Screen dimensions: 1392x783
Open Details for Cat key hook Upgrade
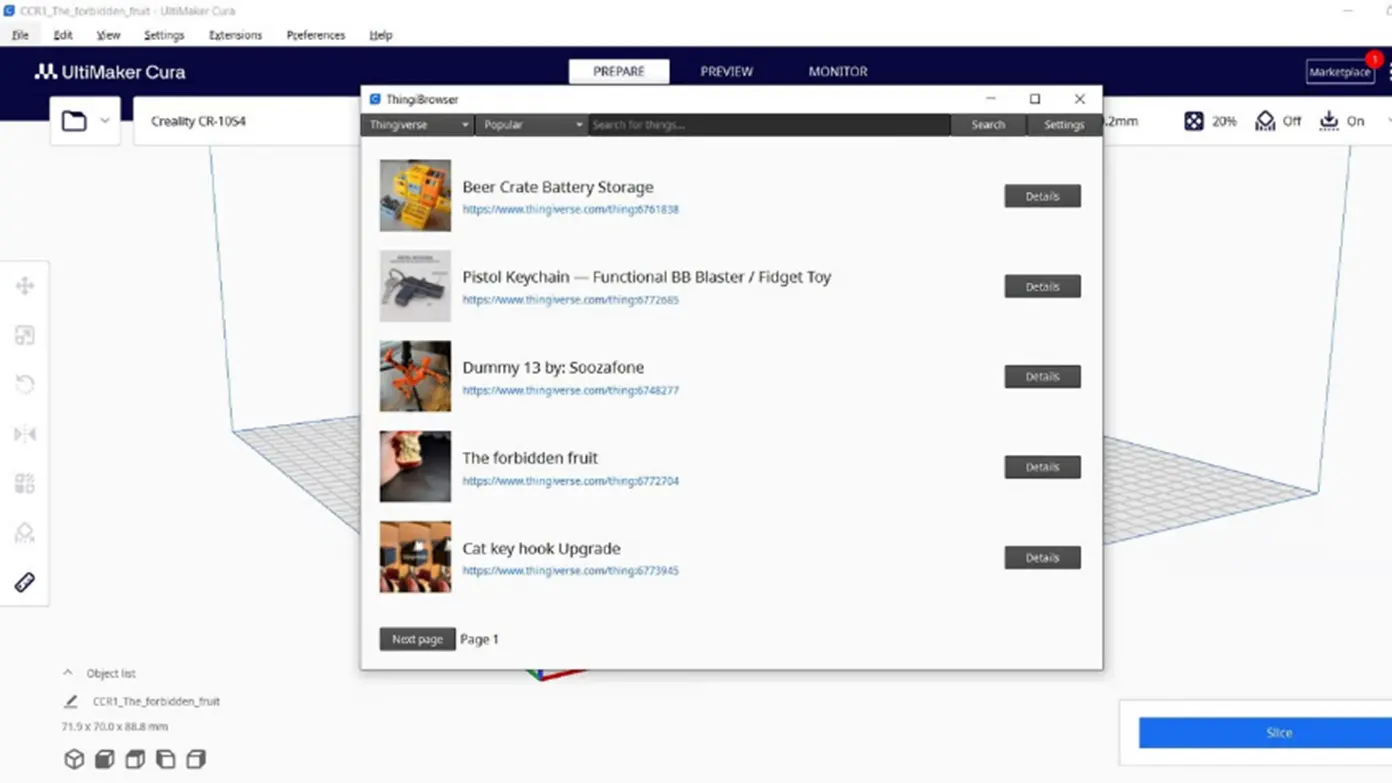click(x=1042, y=558)
